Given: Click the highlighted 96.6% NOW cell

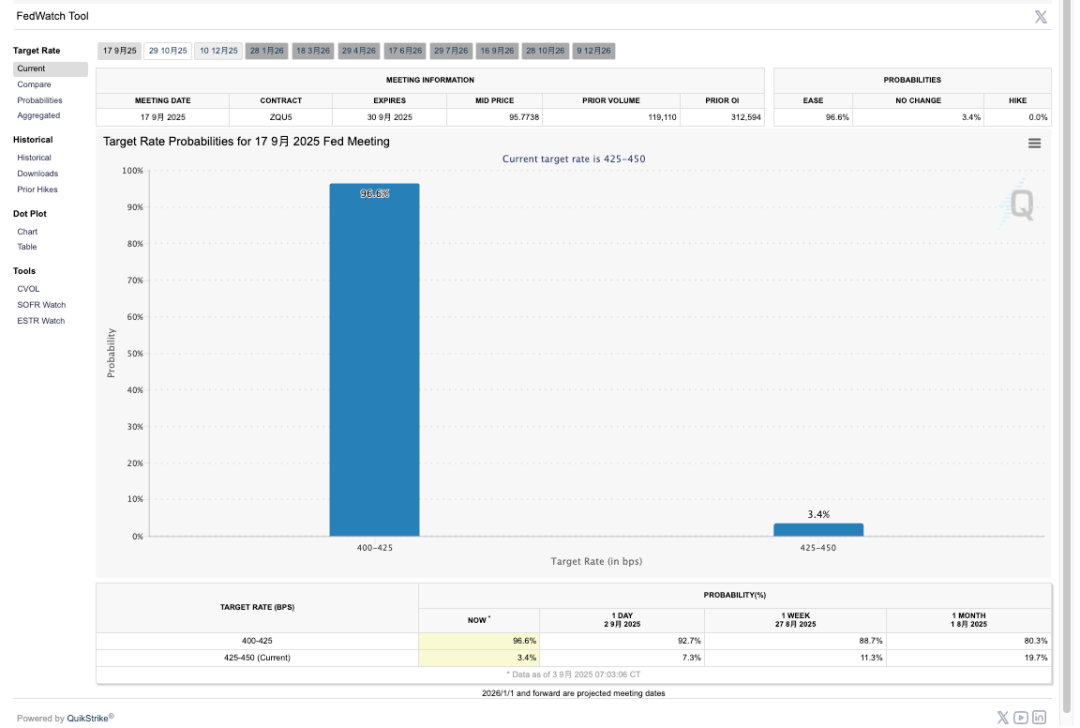Looking at the screenshot, I should (x=479, y=641).
